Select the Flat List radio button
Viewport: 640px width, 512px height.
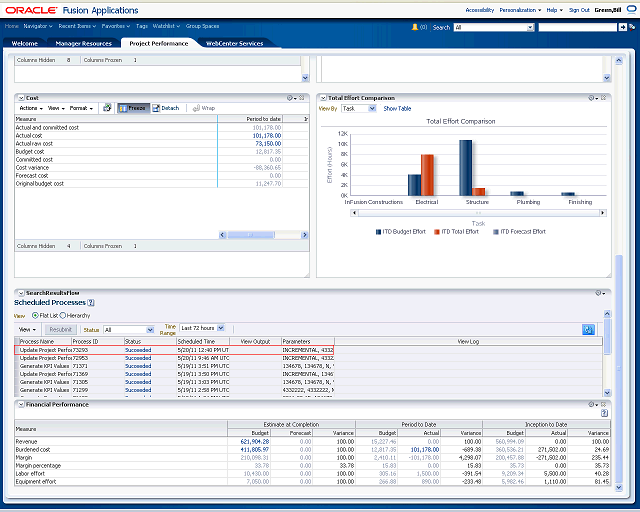click(35, 315)
